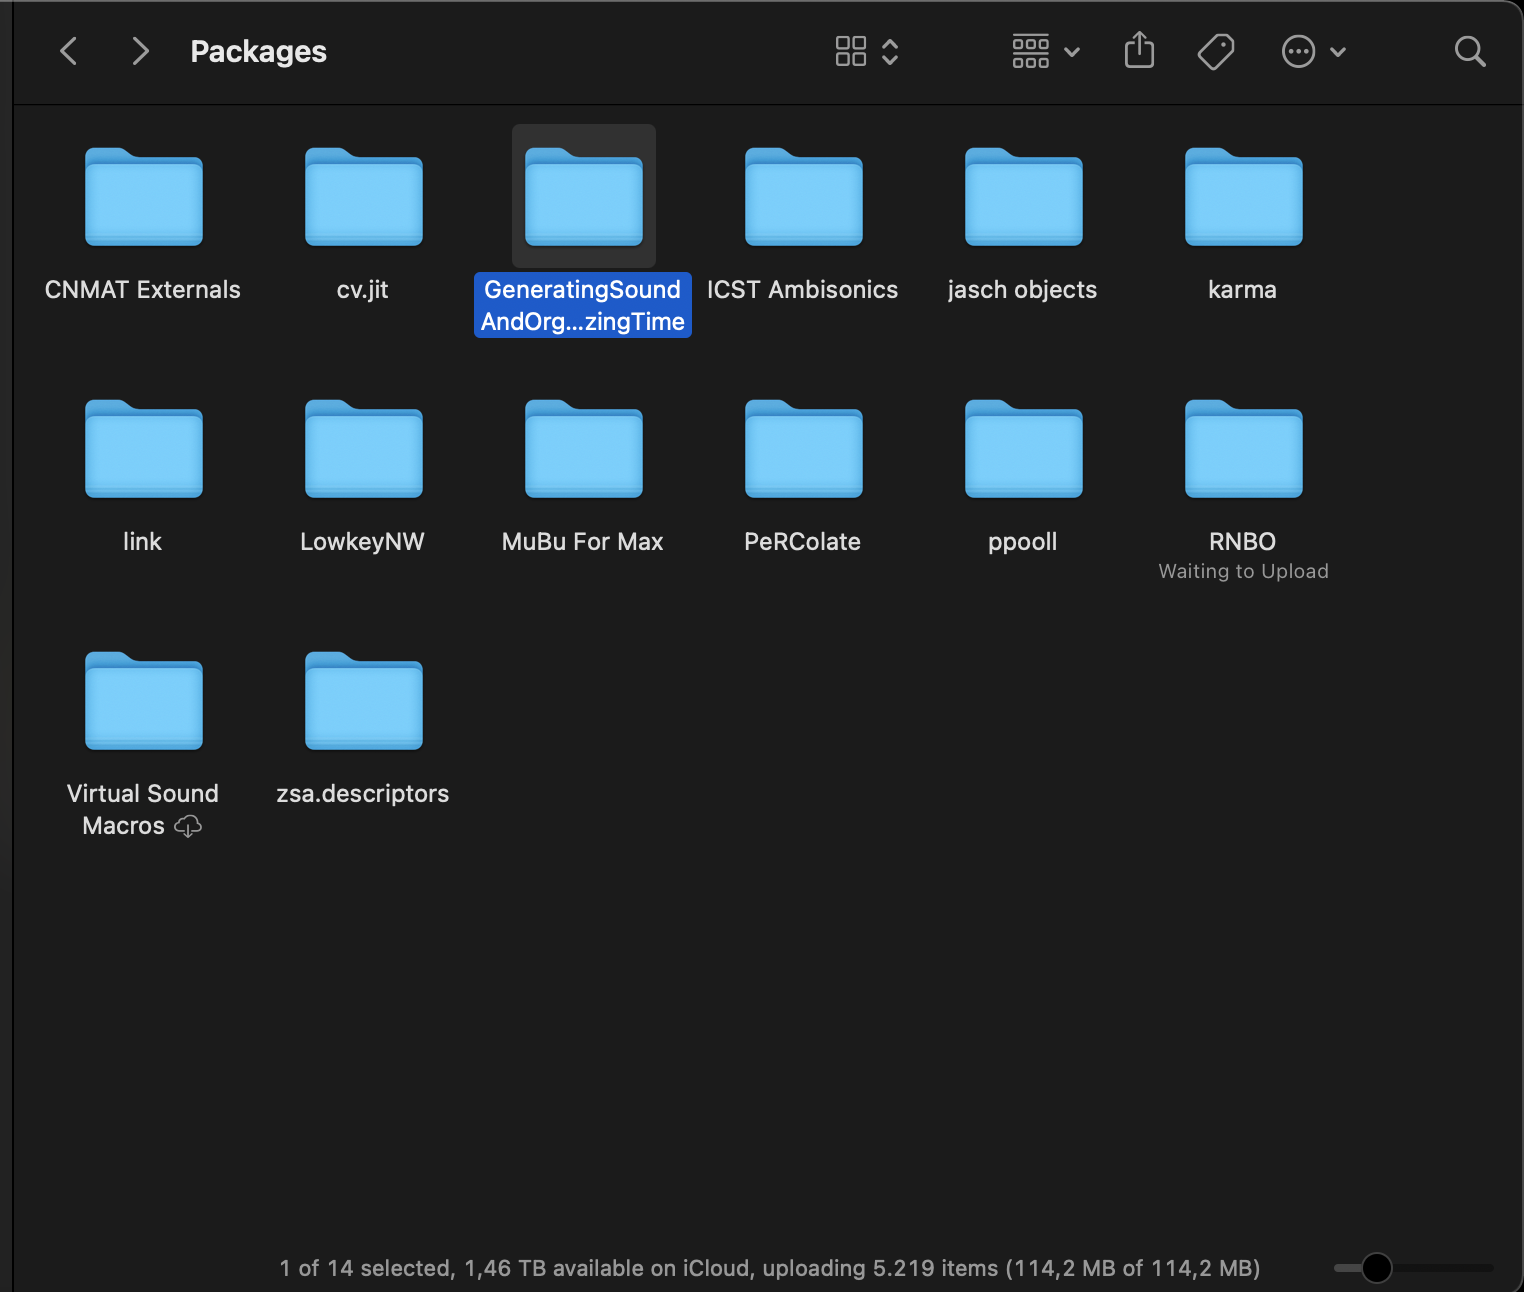Click the link folder name
This screenshot has height=1292, width=1524.
point(143,542)
